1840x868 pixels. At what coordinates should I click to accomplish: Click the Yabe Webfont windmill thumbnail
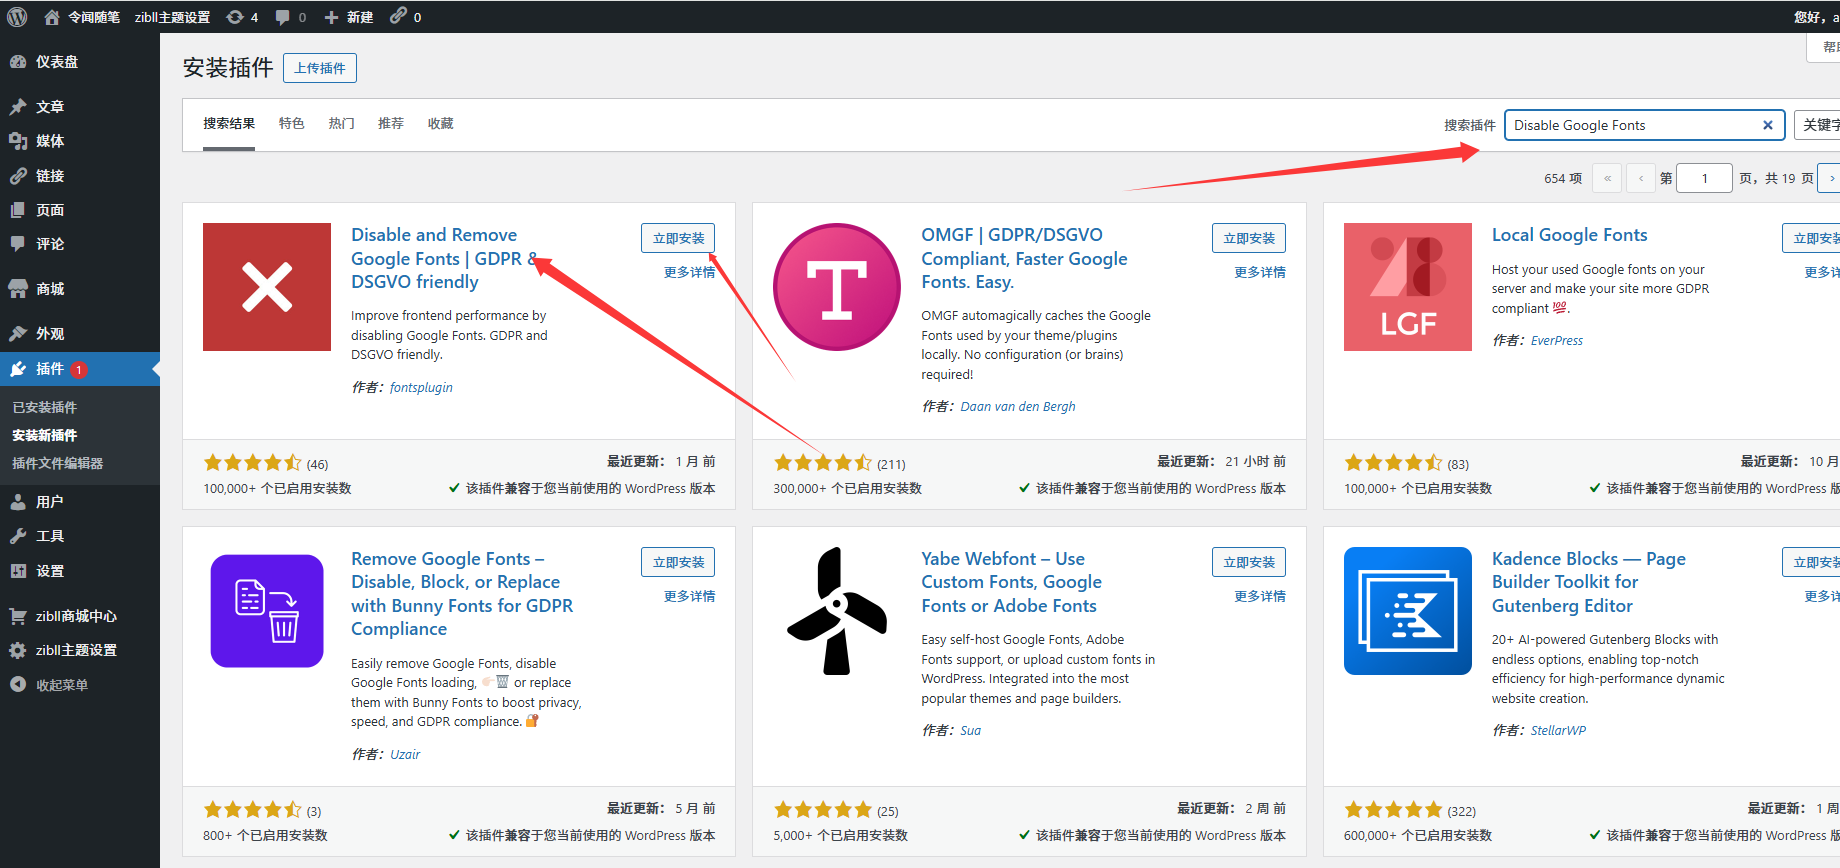pos(837,611)
